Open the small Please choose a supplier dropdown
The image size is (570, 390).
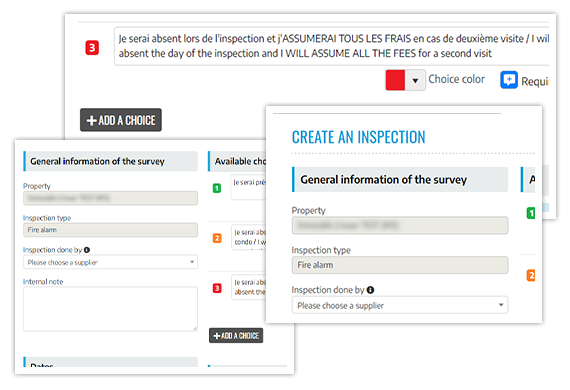pos(110,262)
